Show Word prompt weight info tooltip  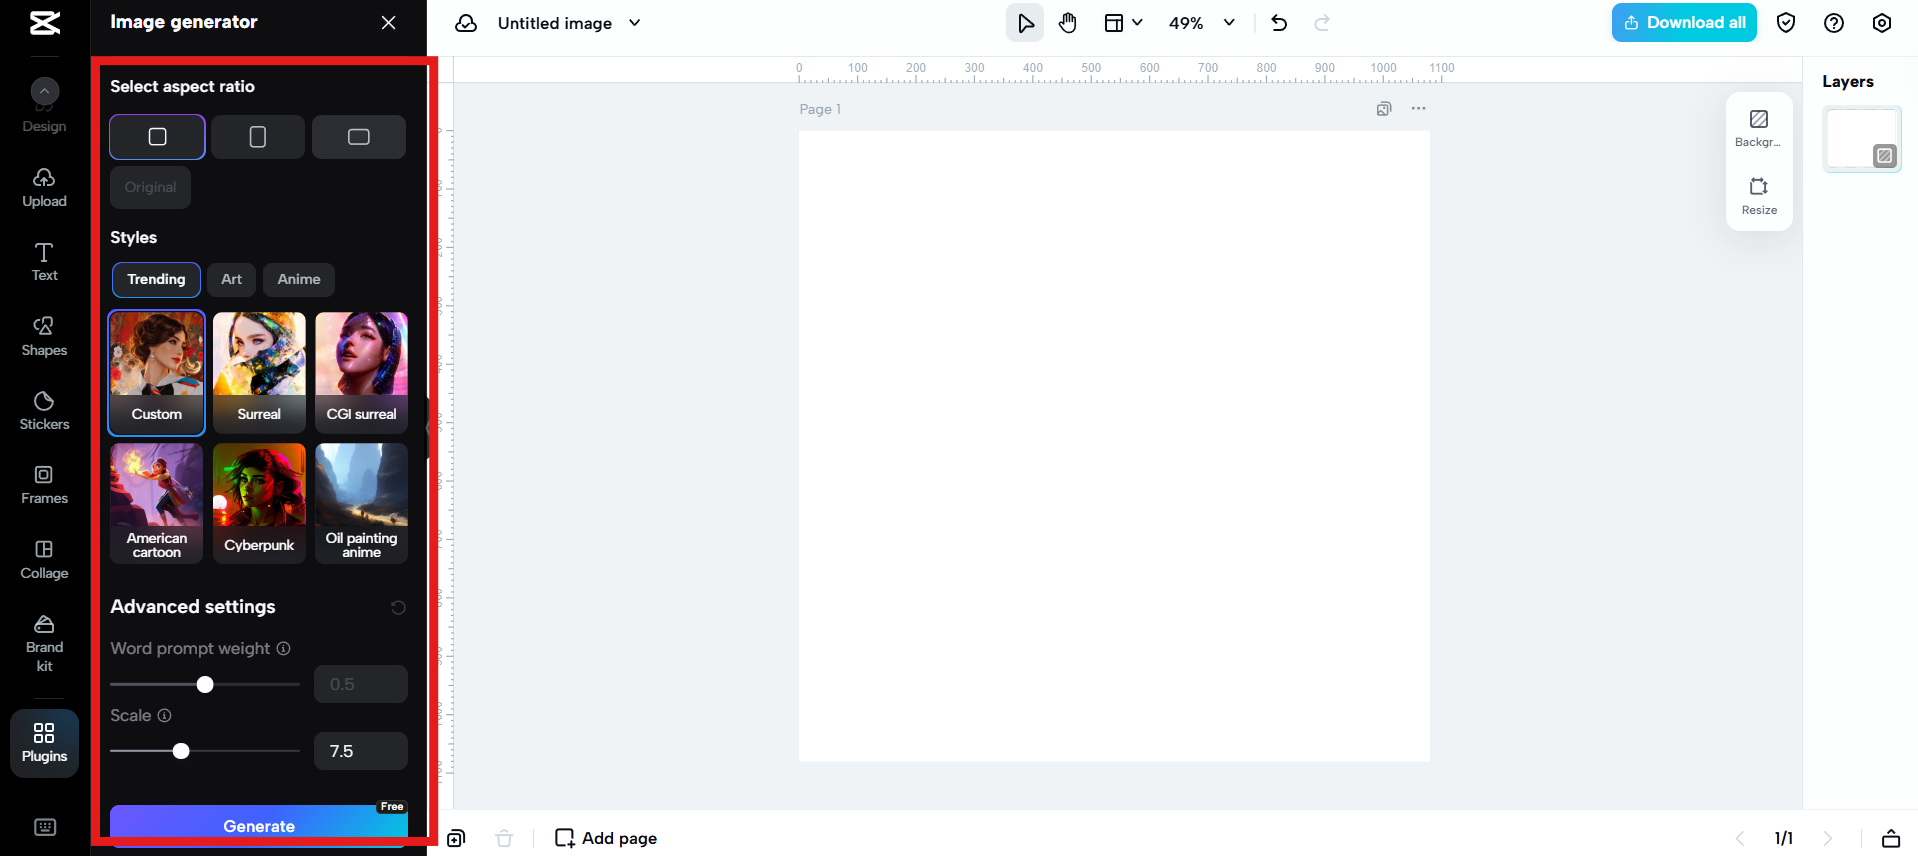tap(284, 648)
